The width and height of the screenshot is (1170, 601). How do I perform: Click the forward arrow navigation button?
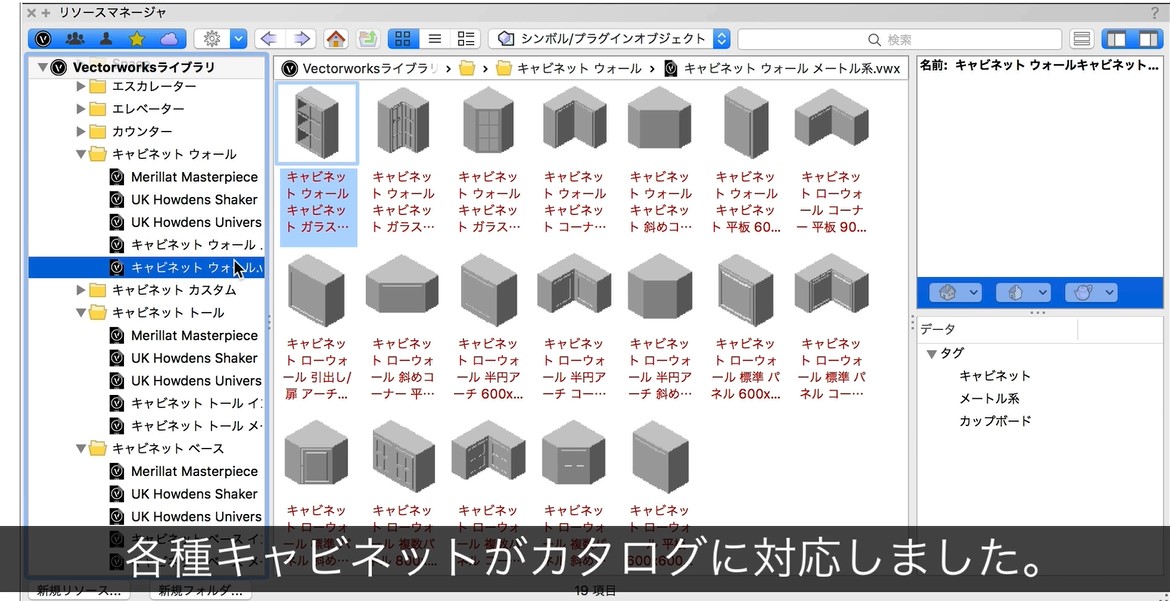[301, 39]
